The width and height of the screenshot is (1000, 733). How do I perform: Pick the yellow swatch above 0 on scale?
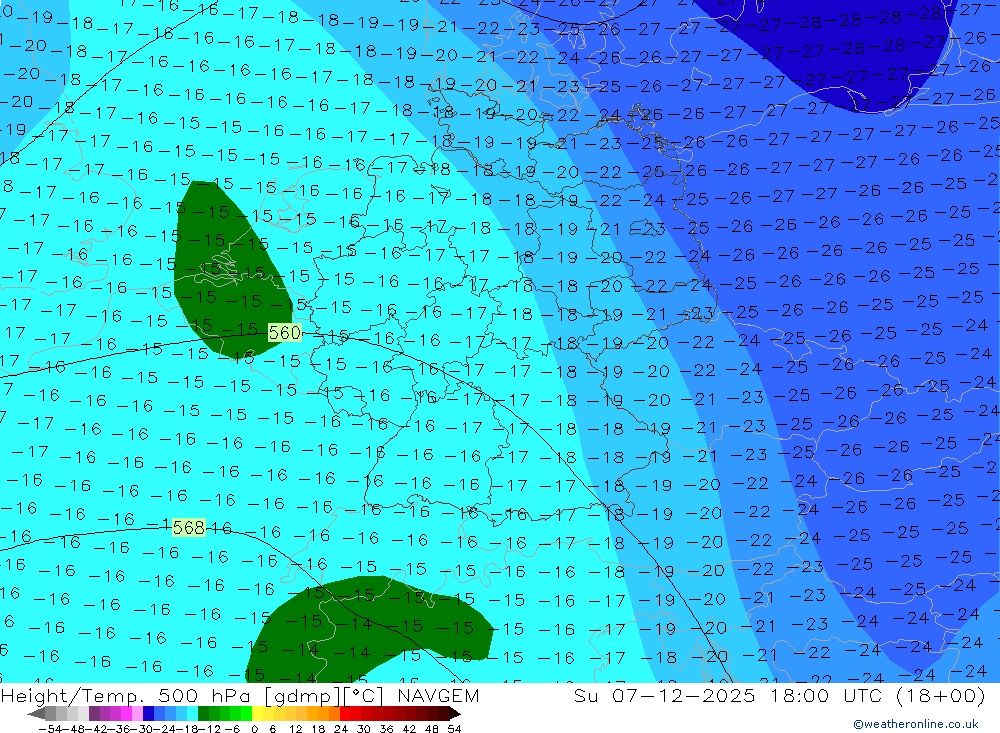pyautogui.click(x=258, y=713)
